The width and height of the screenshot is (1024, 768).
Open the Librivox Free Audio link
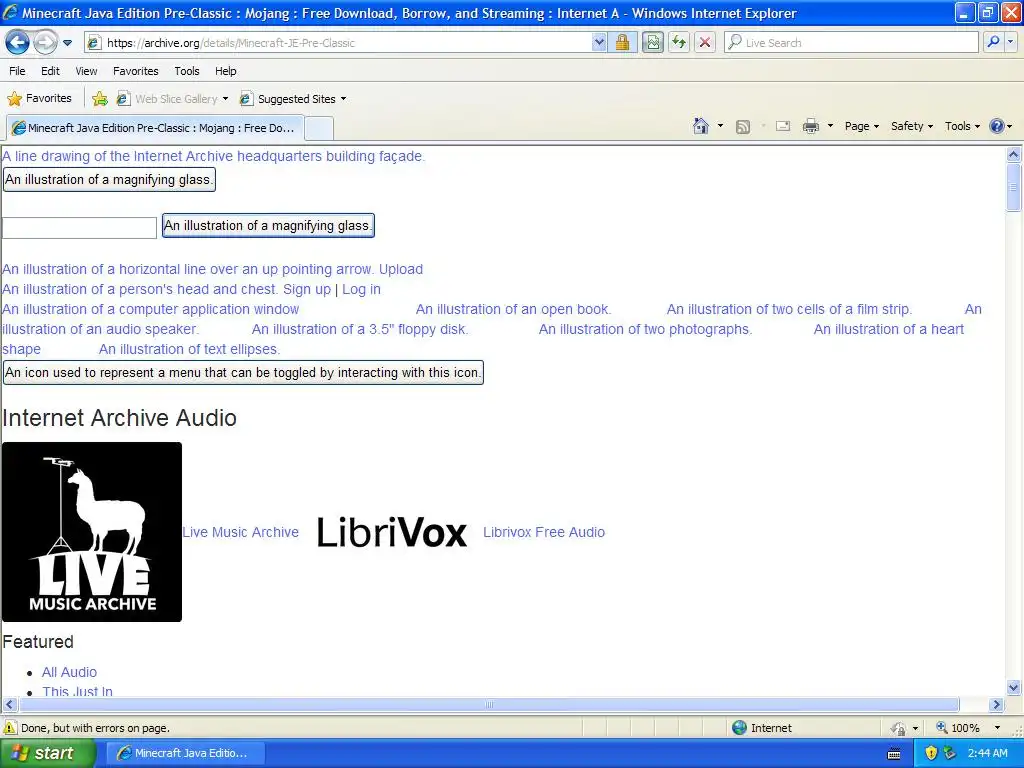click(x=544, y=532)
